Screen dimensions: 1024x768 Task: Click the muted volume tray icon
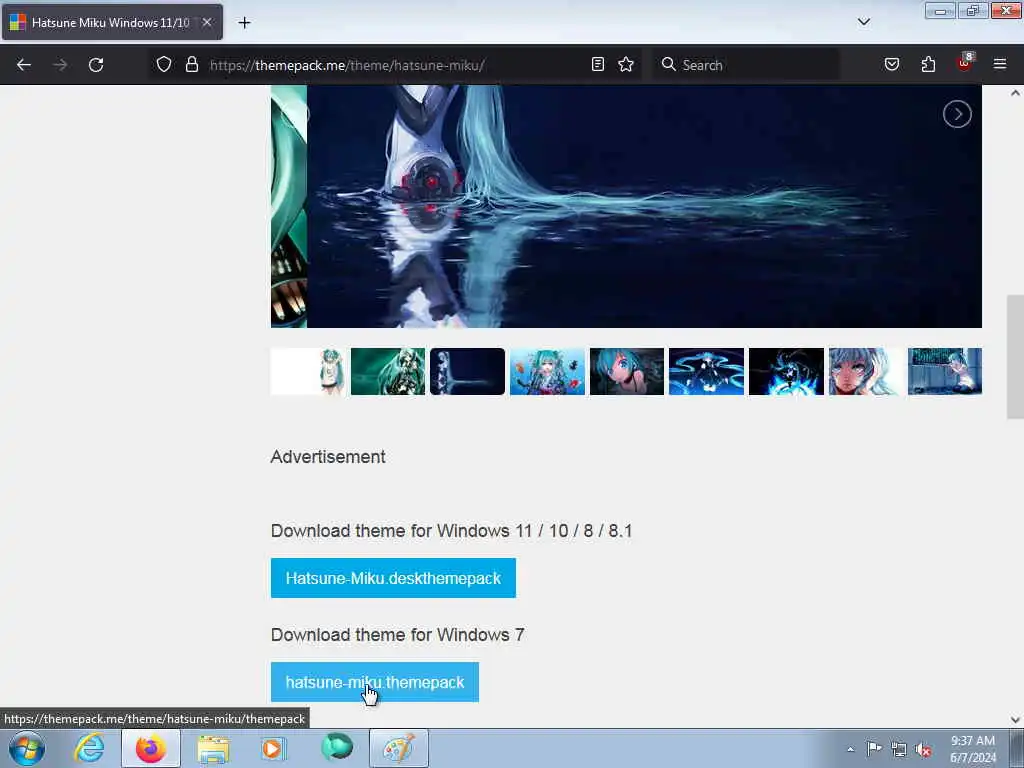pyautogui.click(x=923, y=750)
